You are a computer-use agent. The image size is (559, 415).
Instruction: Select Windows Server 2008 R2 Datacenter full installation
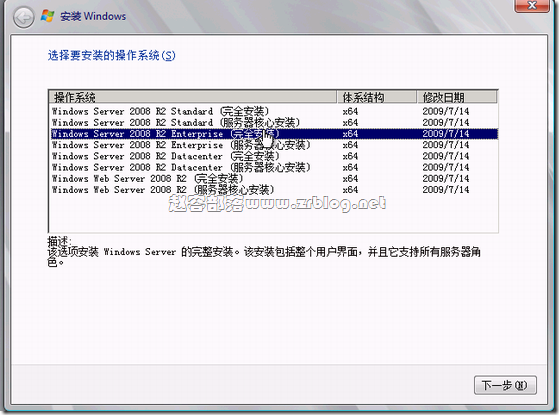[274, 156]
